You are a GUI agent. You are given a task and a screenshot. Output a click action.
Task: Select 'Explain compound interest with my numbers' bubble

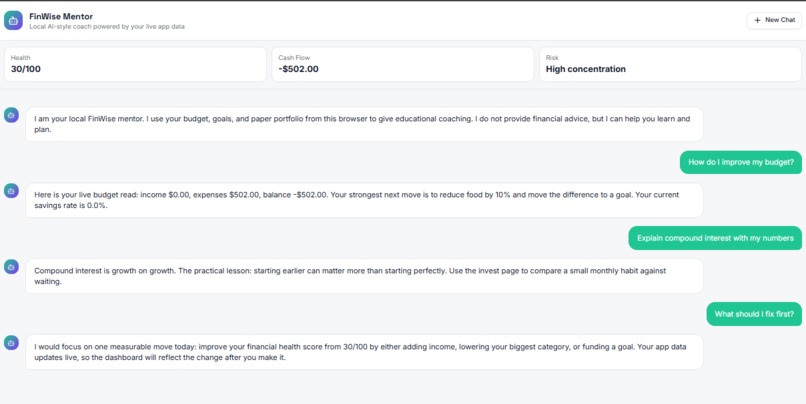click(715, 238)
